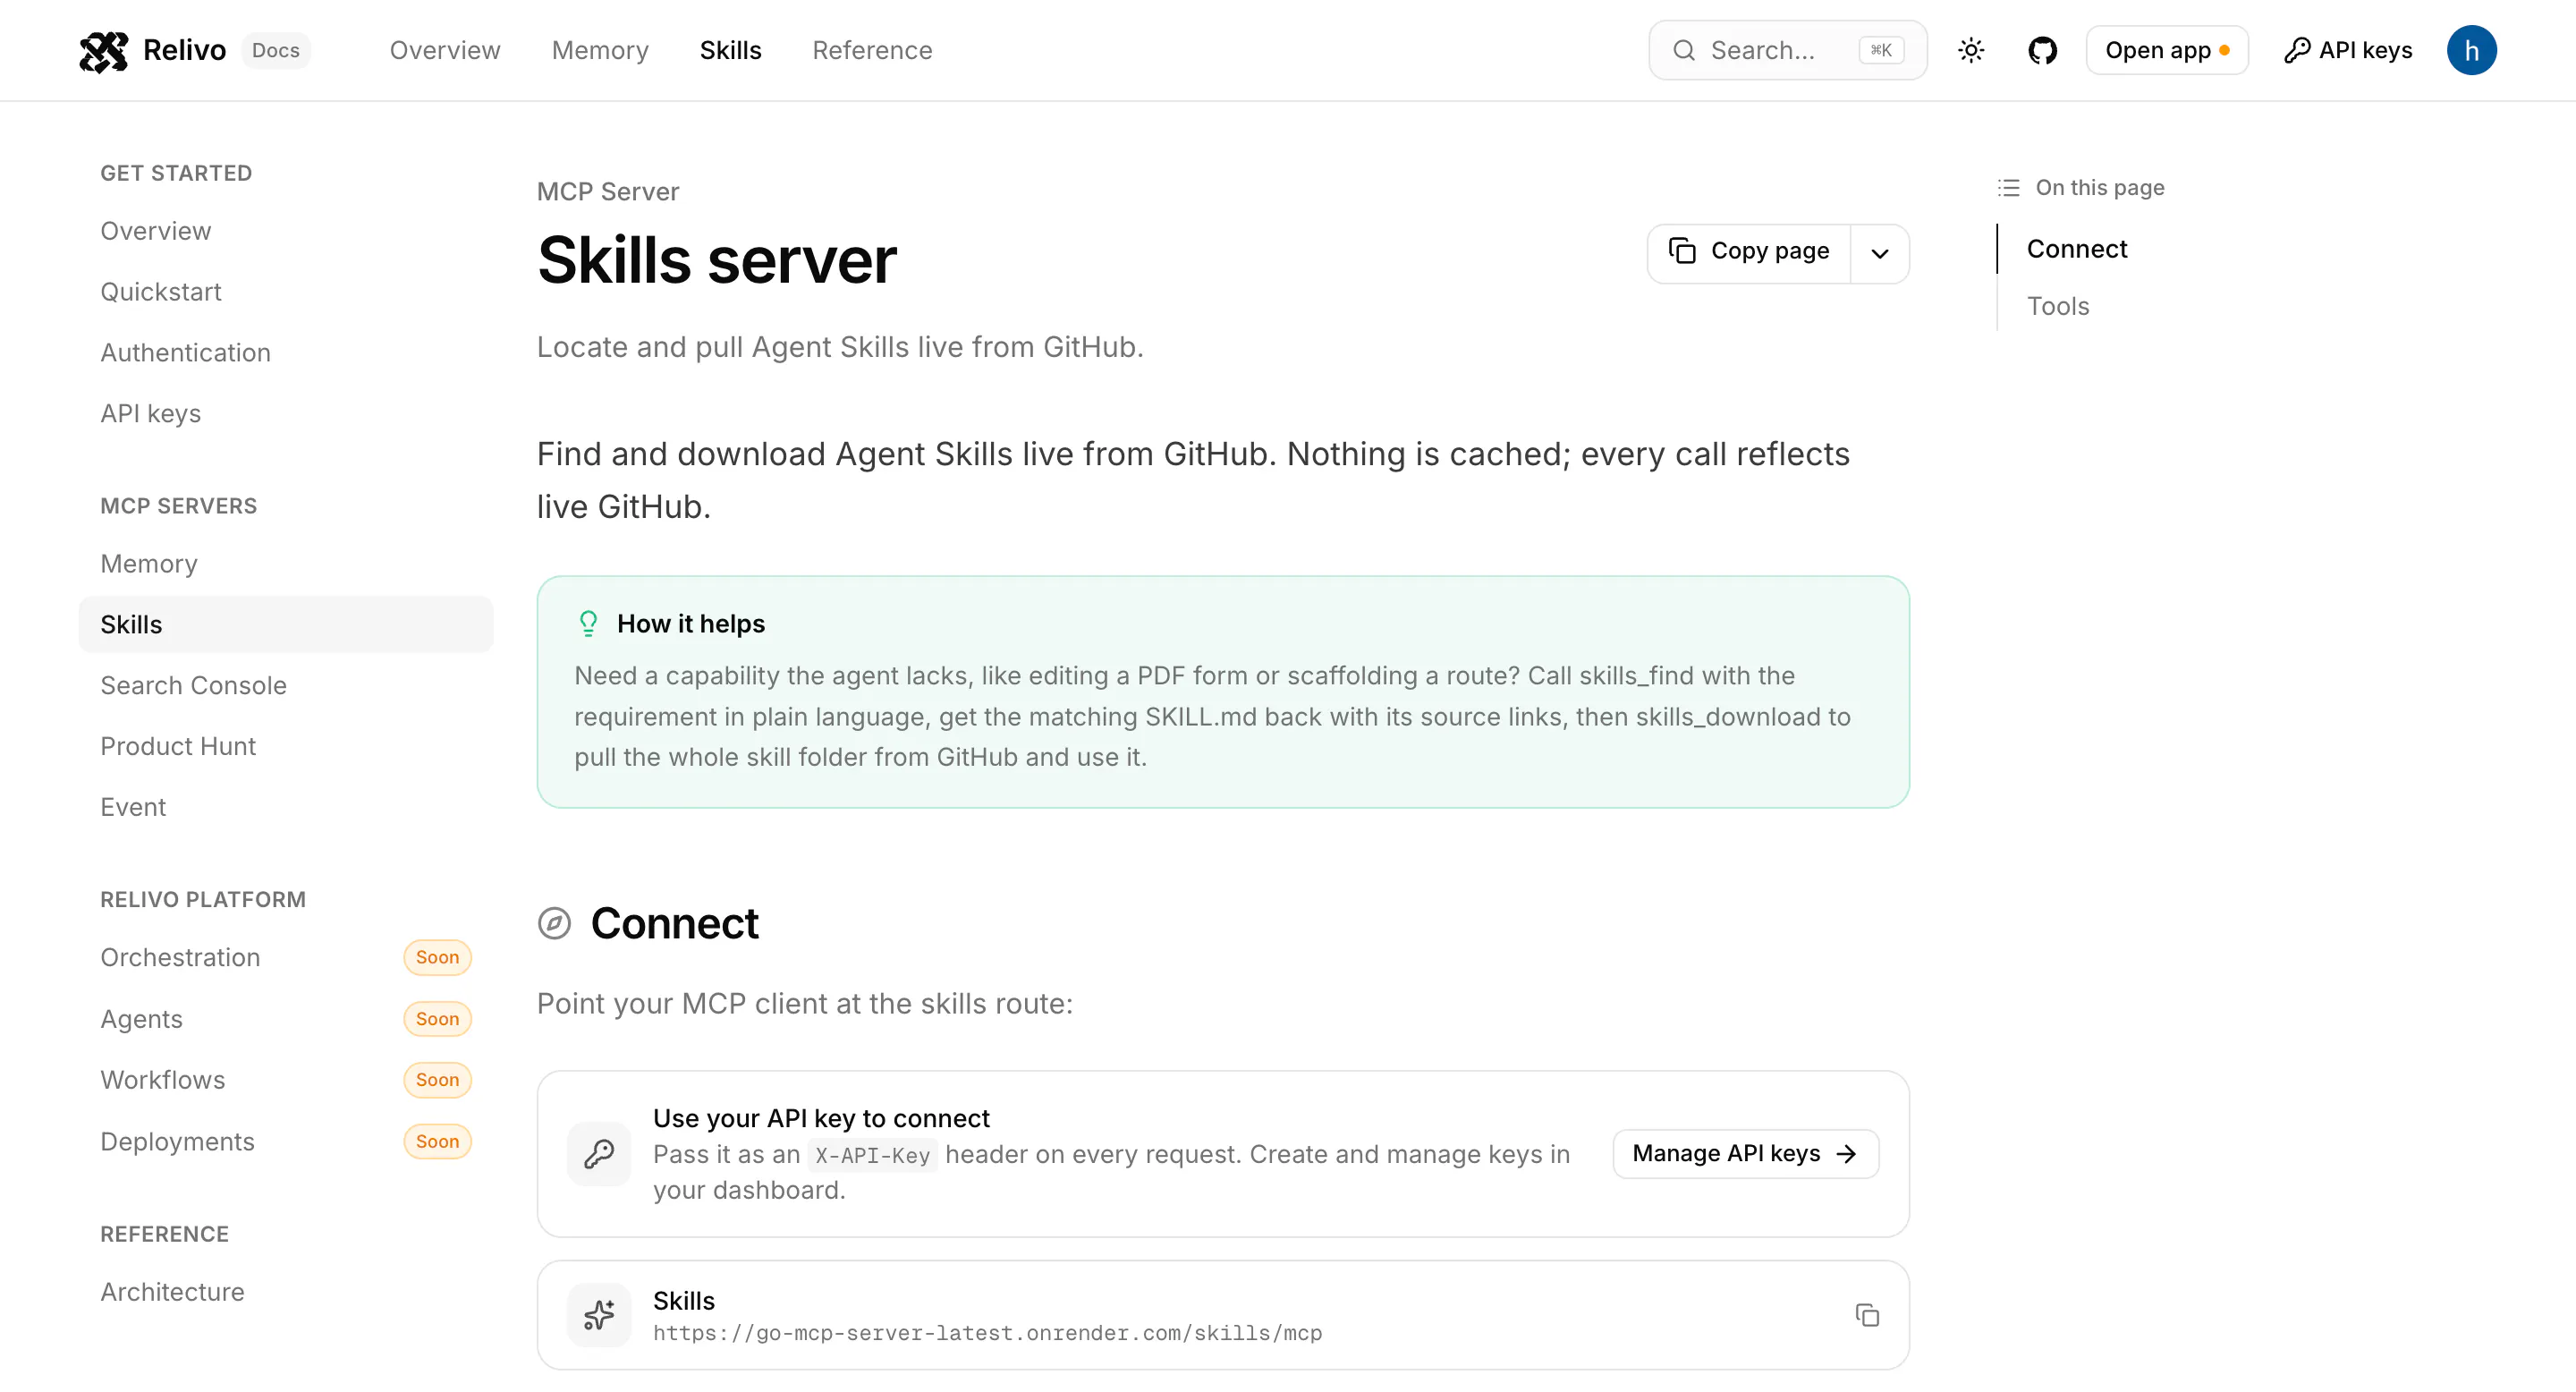
Task: Open the Reference top navigation tab
Action: coord(872,50)
